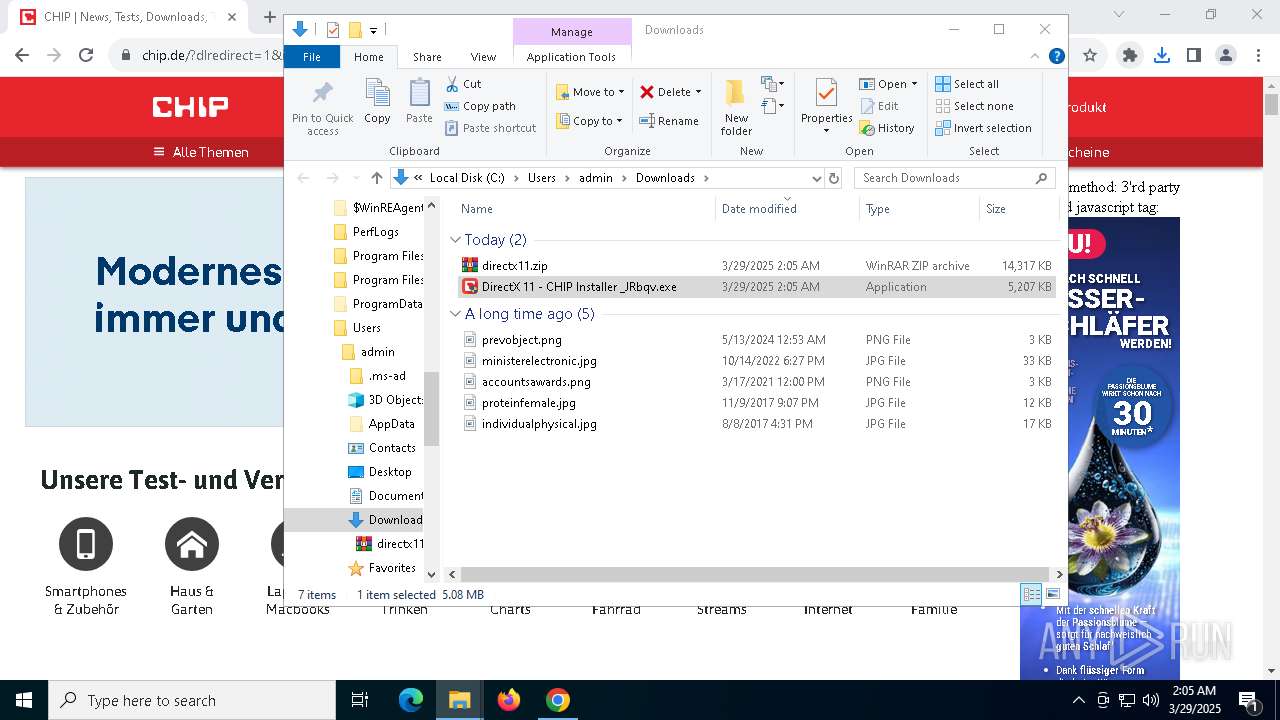Screen dimensions: 1280x720
Task: Open Properties of selected file
Action: (x=826, y=106)
